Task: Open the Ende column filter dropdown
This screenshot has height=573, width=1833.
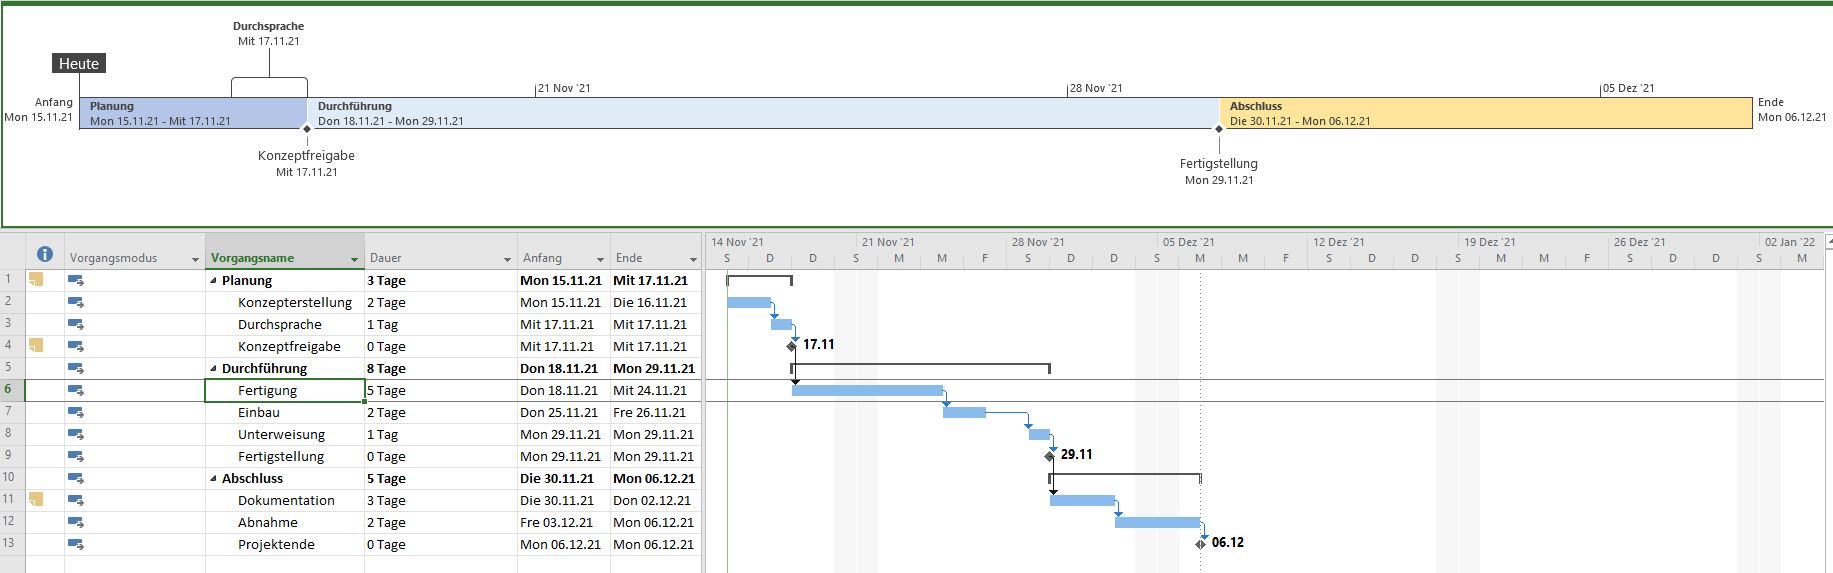Action: 693,259
